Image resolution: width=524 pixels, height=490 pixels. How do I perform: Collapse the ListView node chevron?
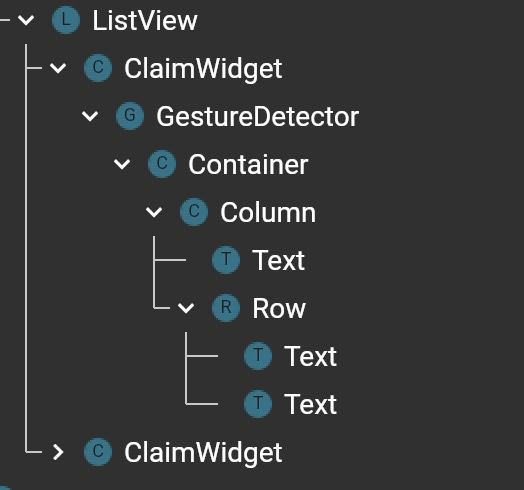(26, 20)
